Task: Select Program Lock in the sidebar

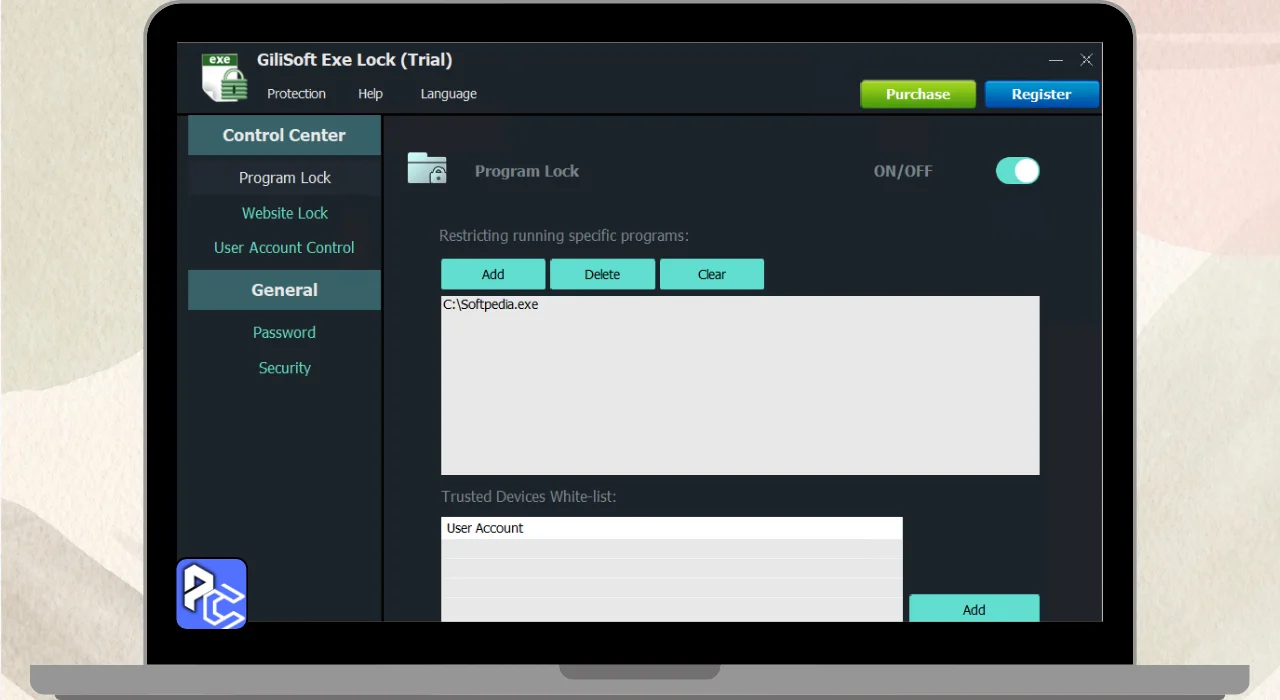Action: pyautogui.click(x=284, y=178)
